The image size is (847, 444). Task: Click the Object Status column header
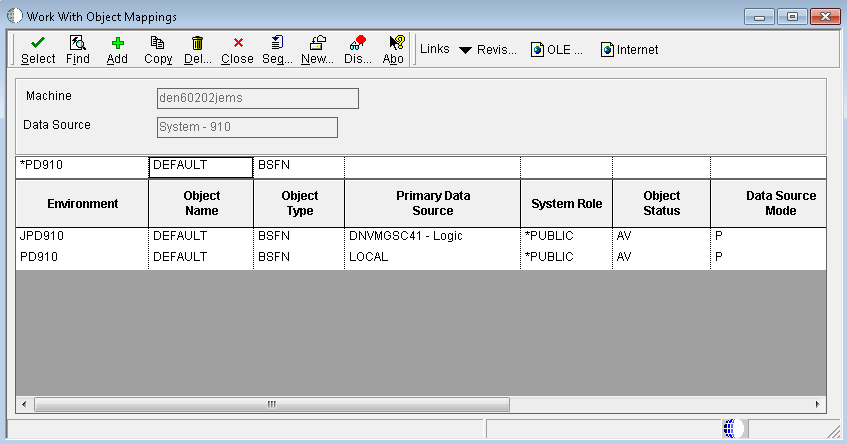(662, 204)
